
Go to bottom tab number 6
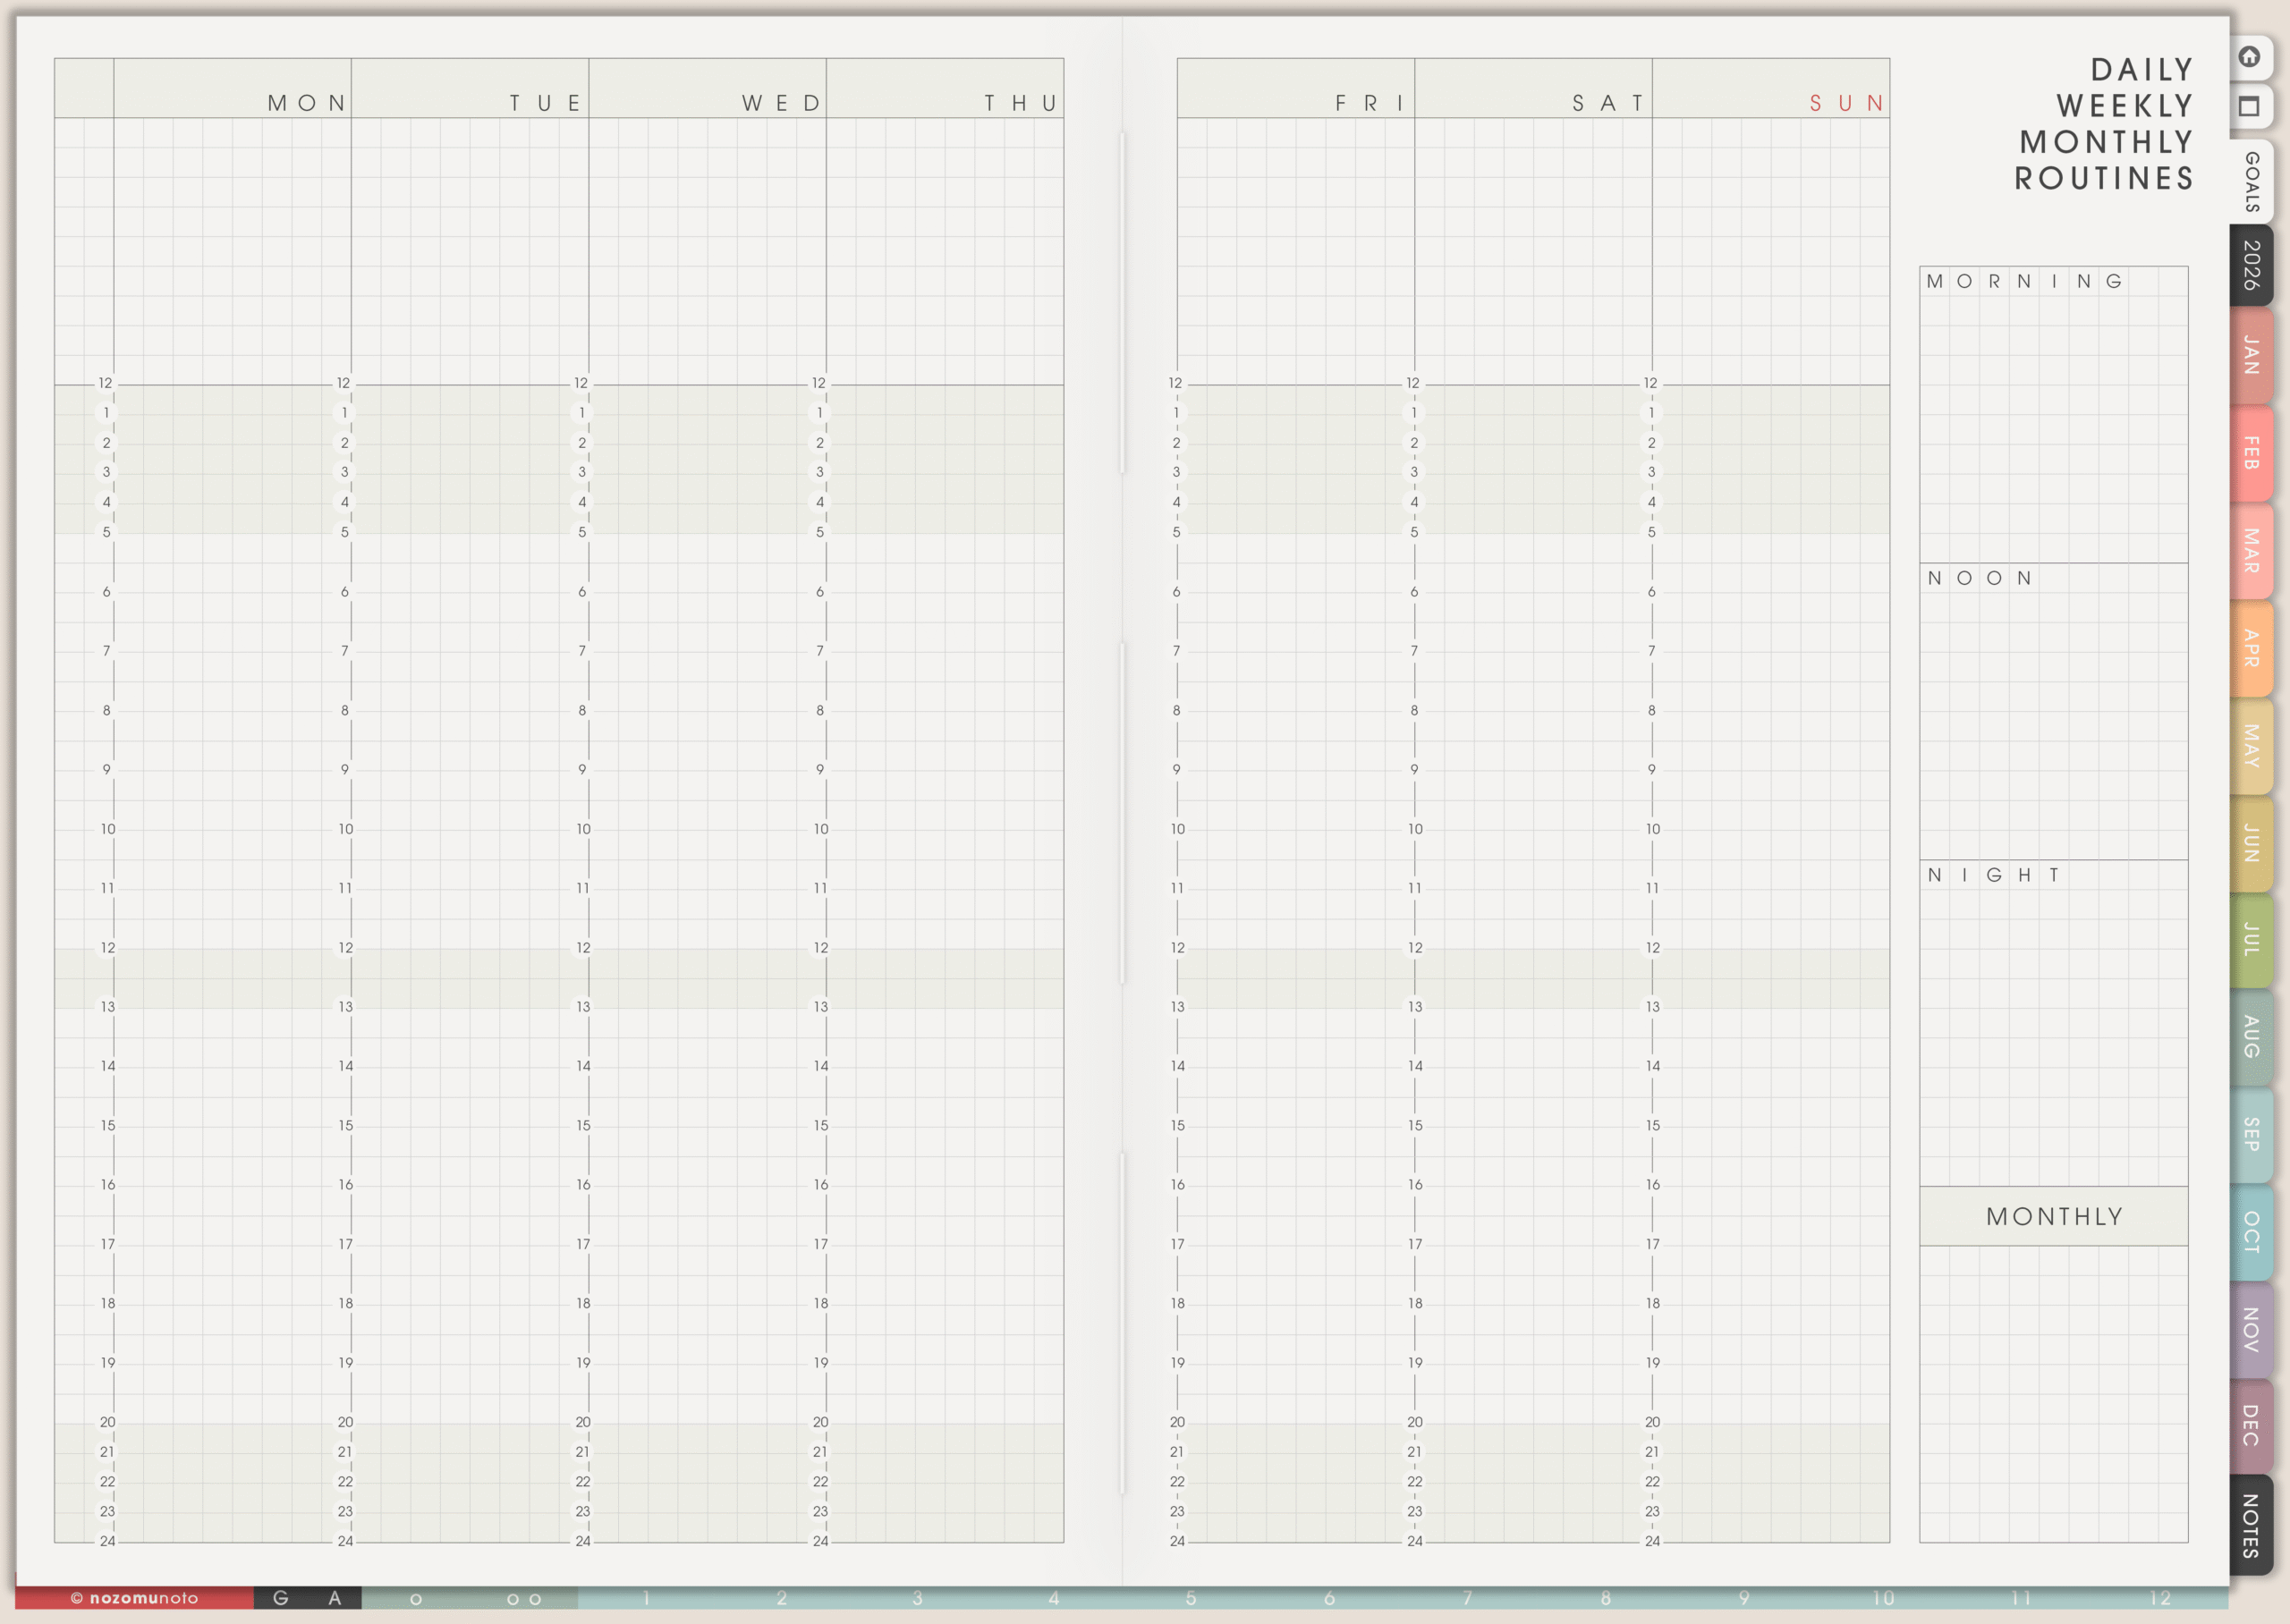[x=1329, y=1598]
